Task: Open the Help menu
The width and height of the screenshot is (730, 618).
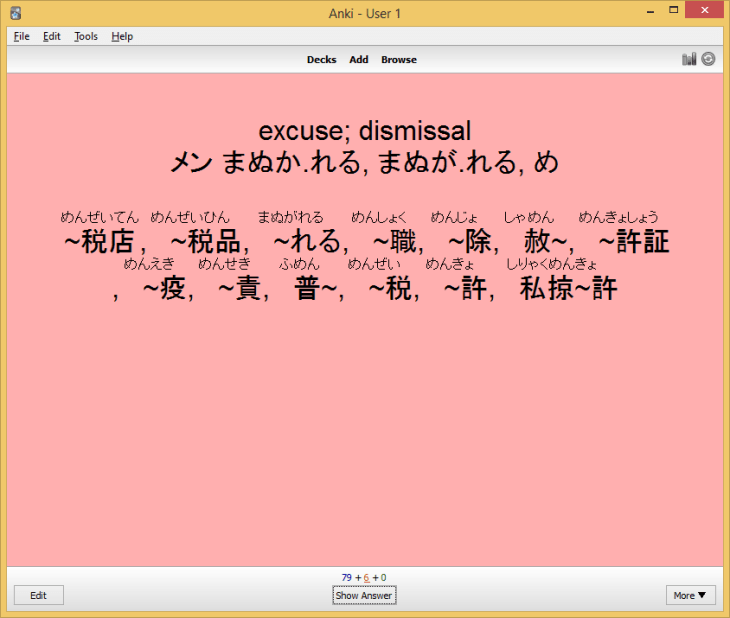Action: pyautogui.click(x=122, y=36)
